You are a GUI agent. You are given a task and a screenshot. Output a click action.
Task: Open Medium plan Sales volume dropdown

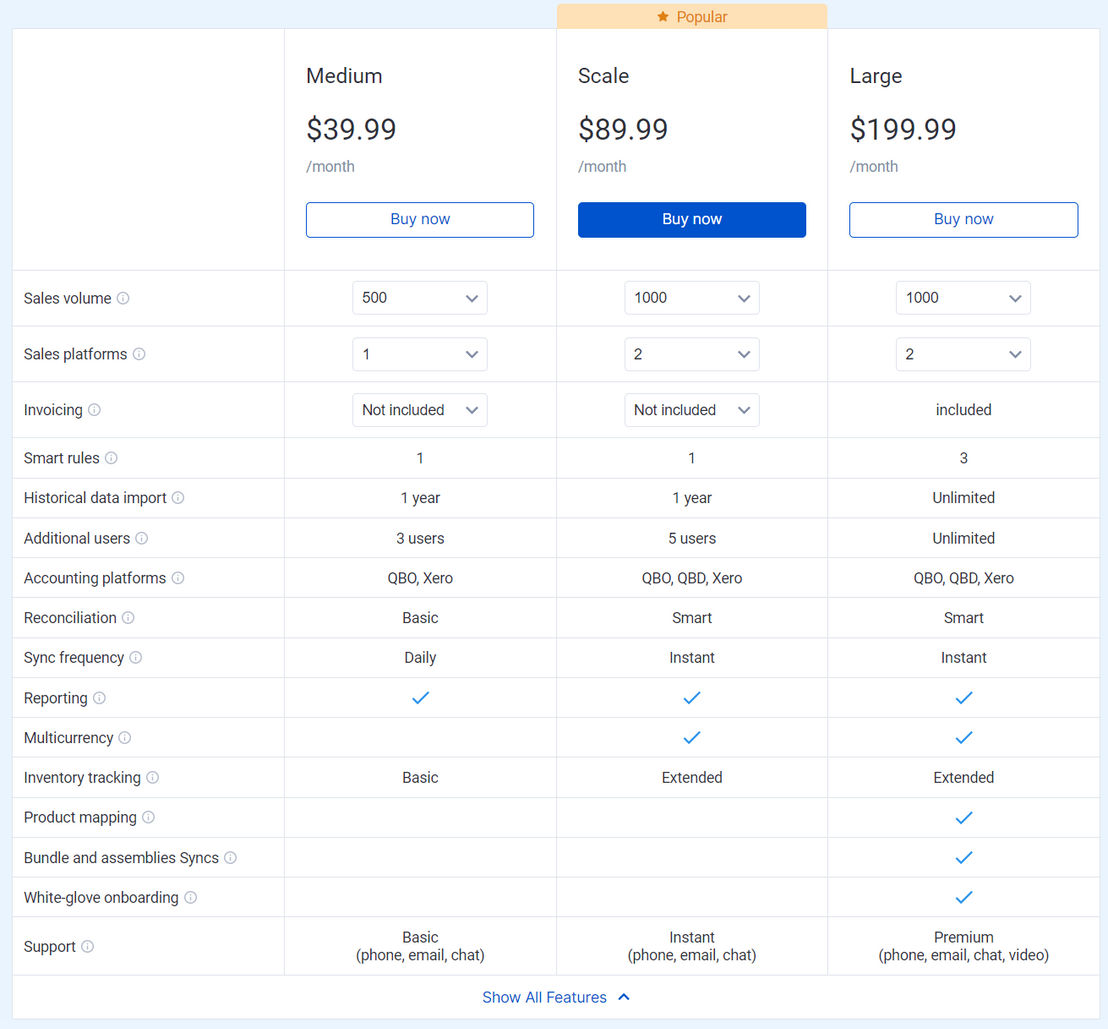click(x=420, y=298)
